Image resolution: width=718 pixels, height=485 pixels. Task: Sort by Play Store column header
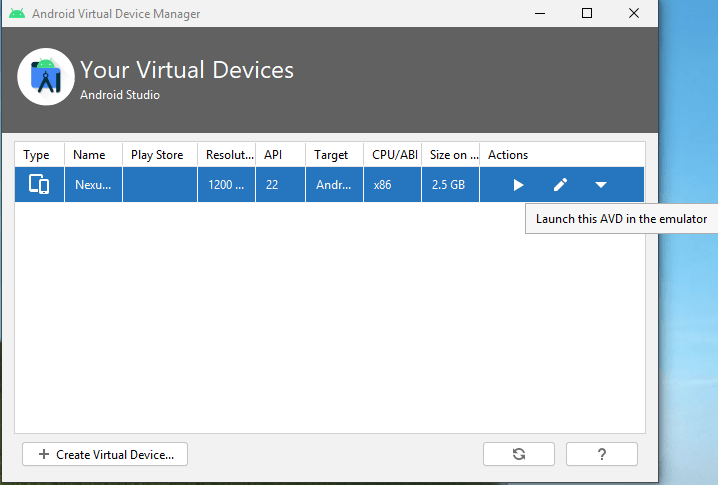coord(160,155)
